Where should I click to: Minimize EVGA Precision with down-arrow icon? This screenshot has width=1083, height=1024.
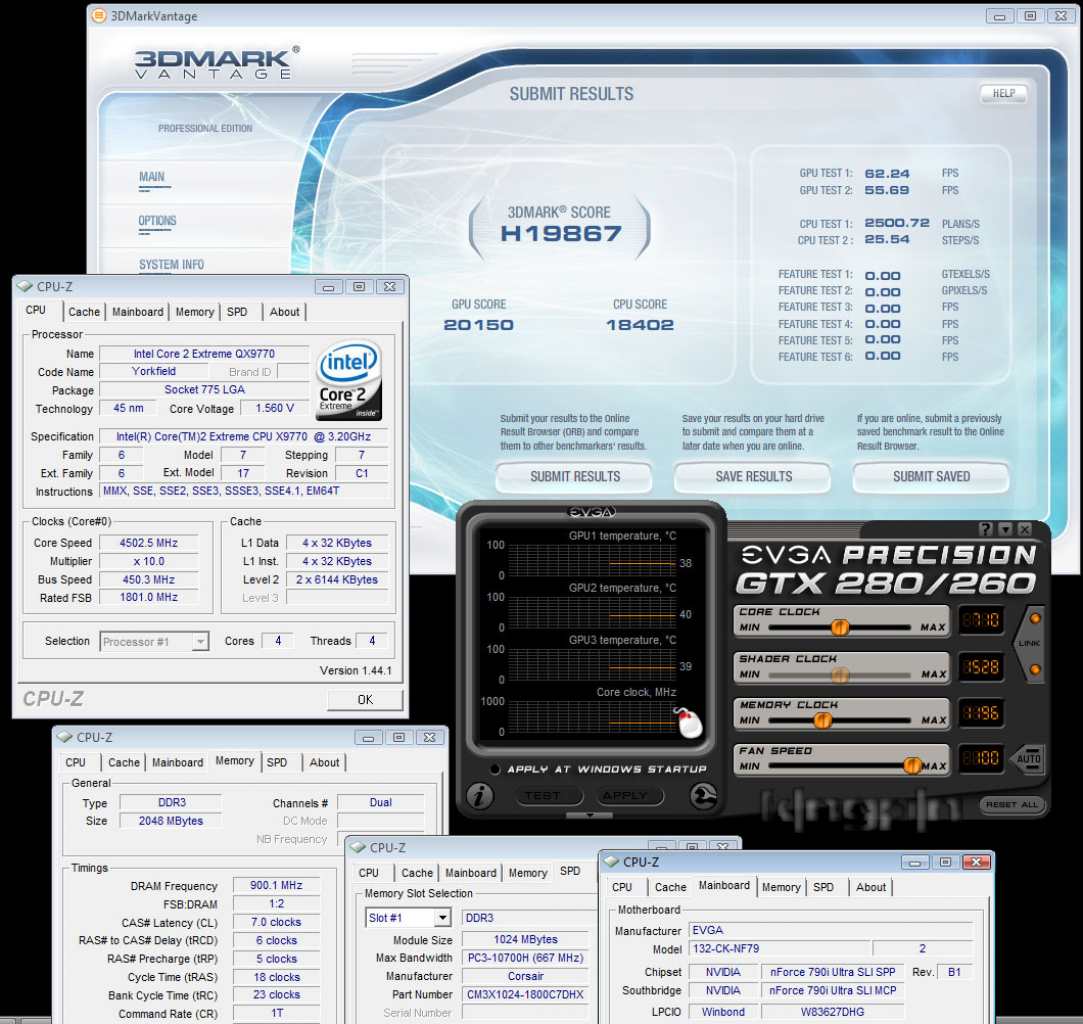(x=1006, y=529)
